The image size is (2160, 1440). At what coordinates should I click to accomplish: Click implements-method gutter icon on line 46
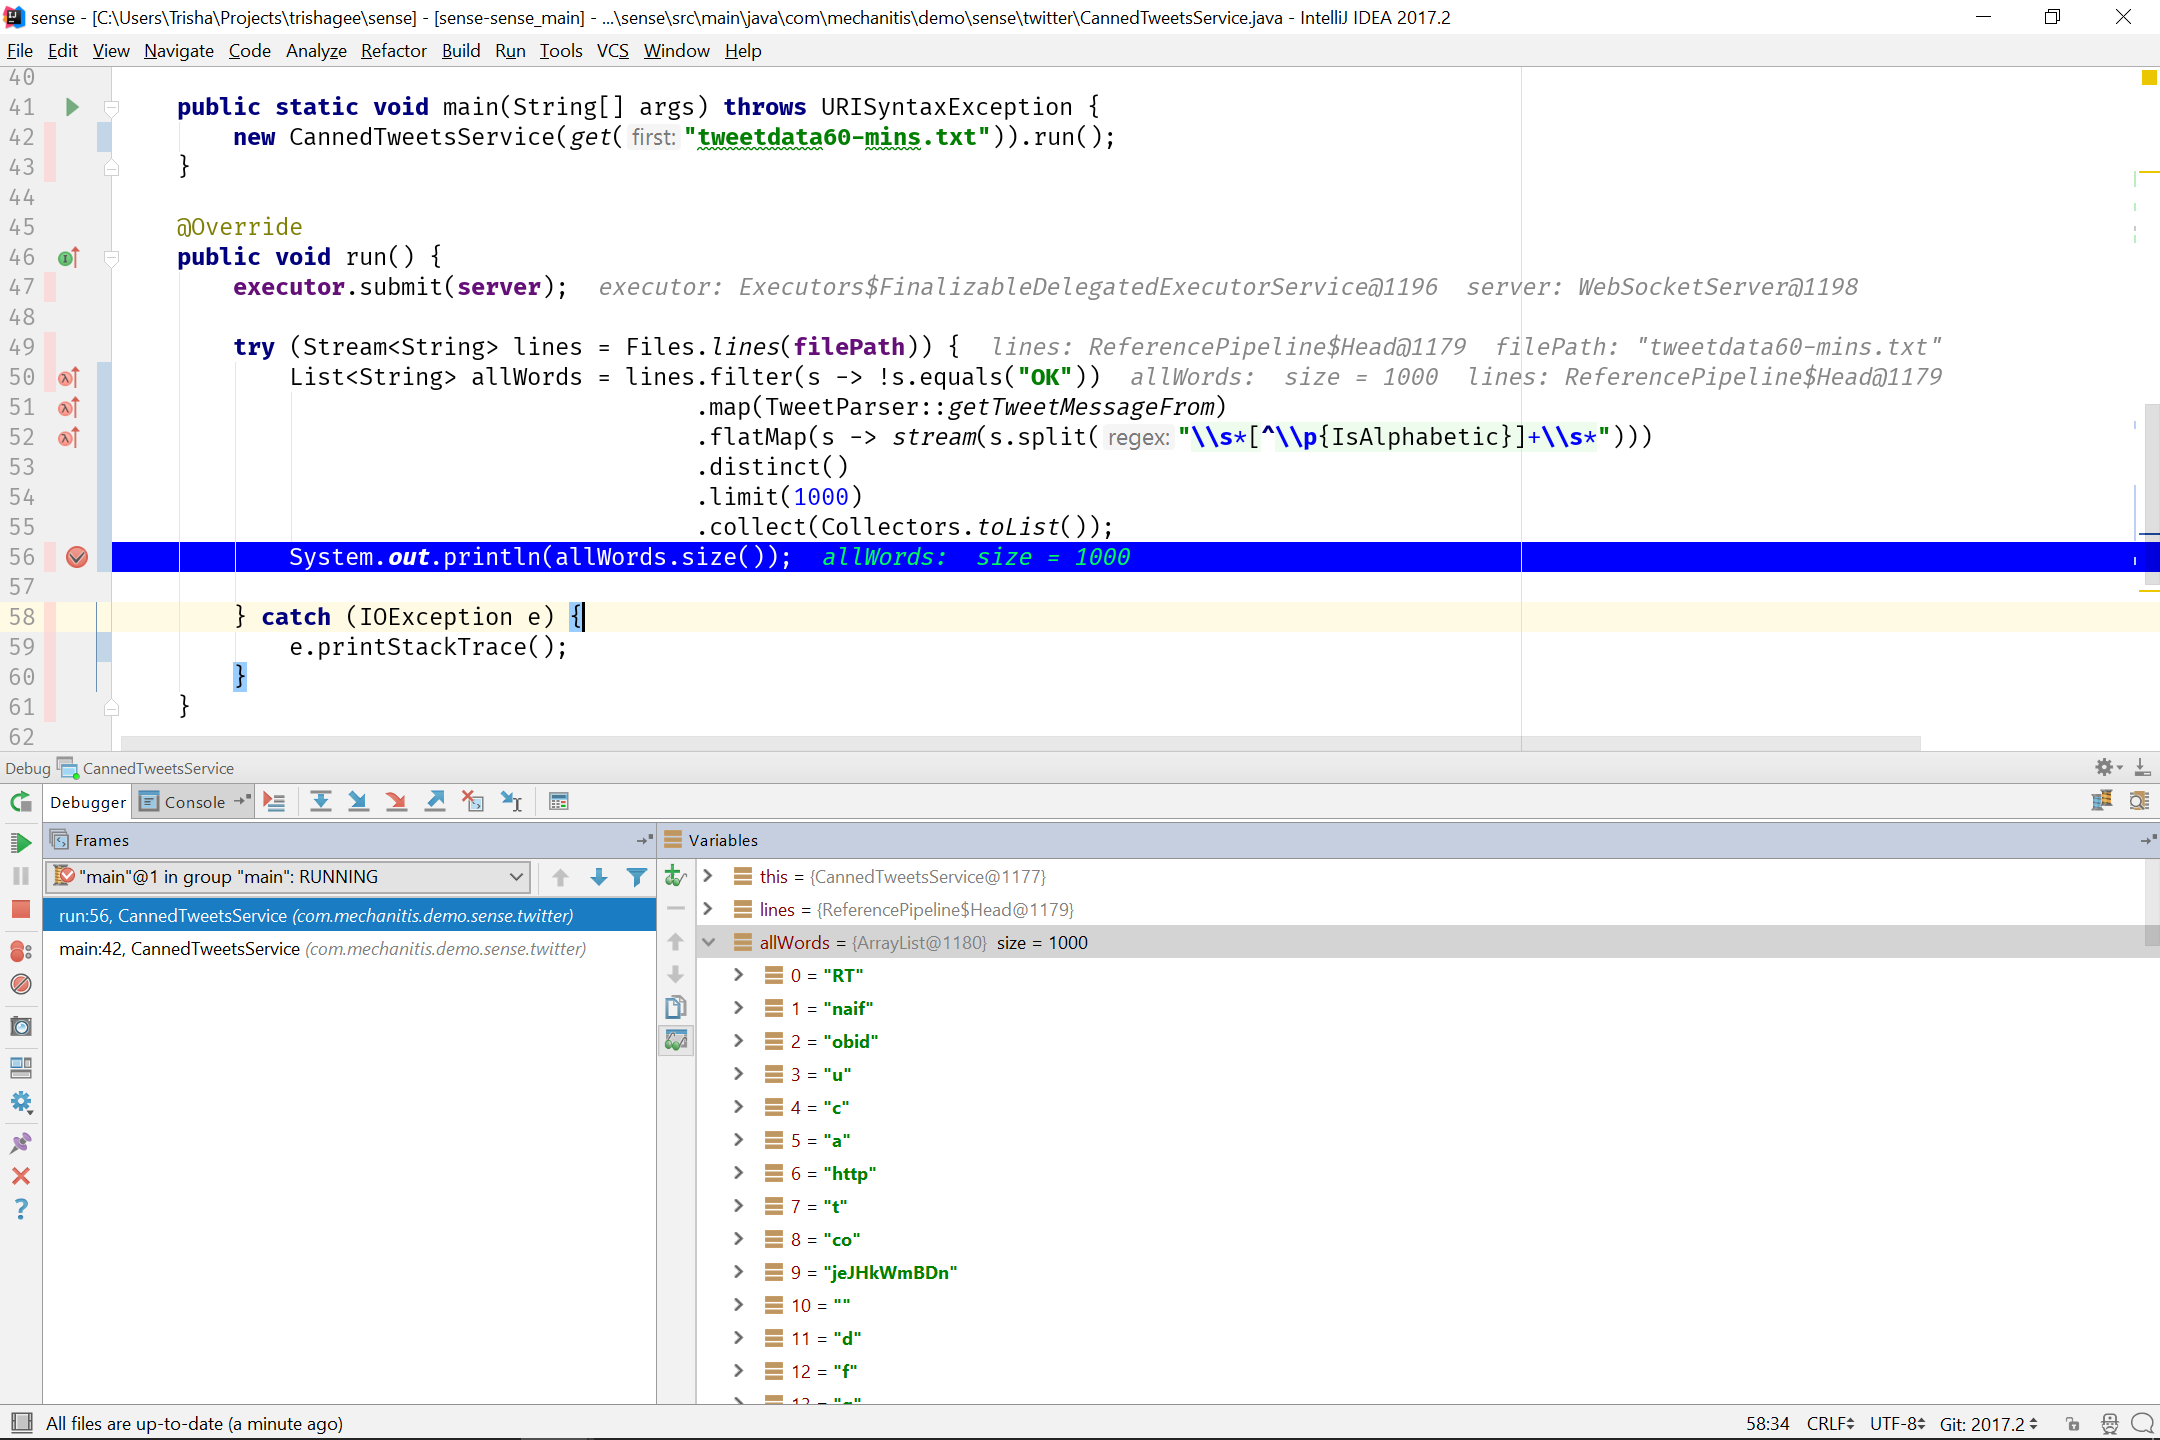pos(68,258)
